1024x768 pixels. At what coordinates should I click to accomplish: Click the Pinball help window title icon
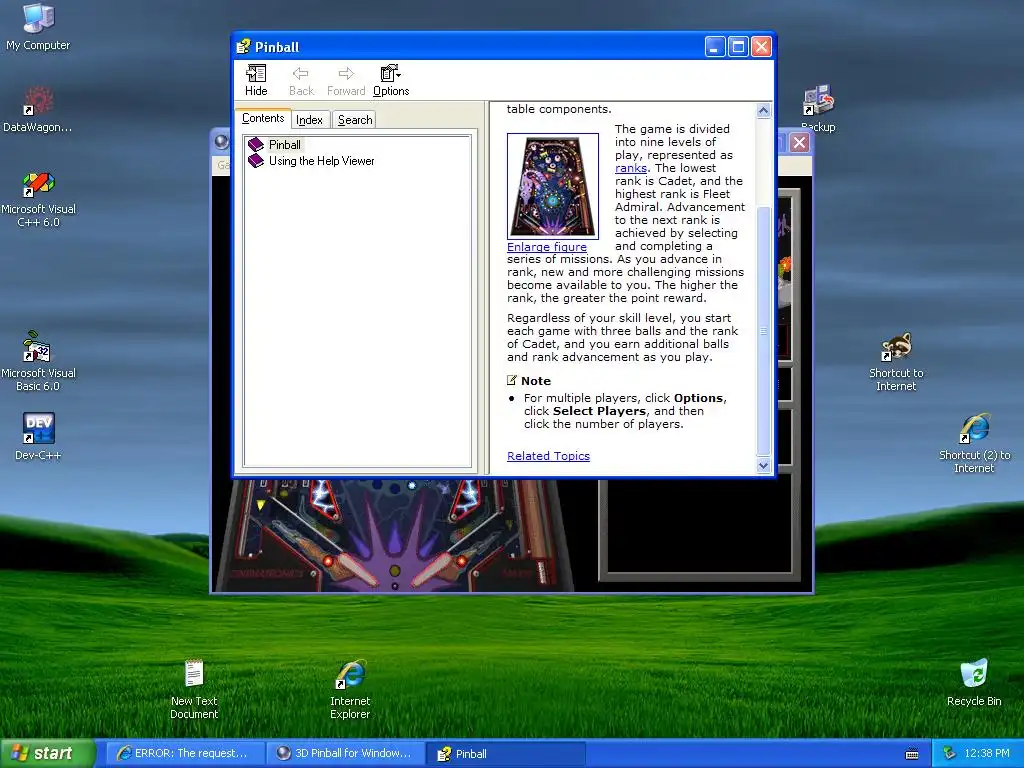[244, 46]
